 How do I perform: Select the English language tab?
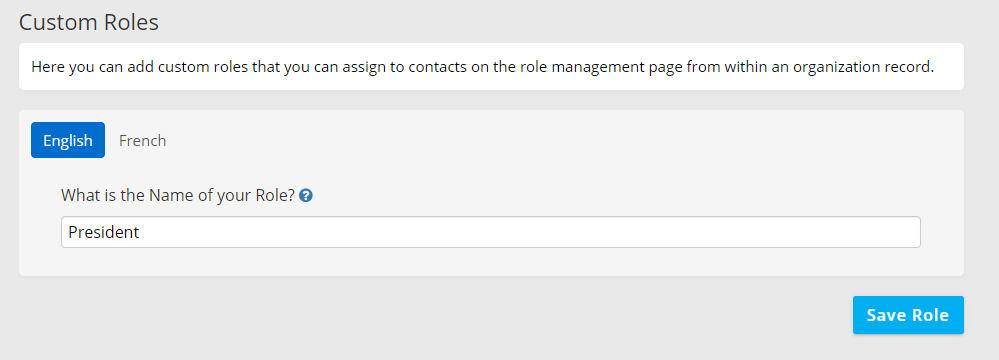[68, 140]
